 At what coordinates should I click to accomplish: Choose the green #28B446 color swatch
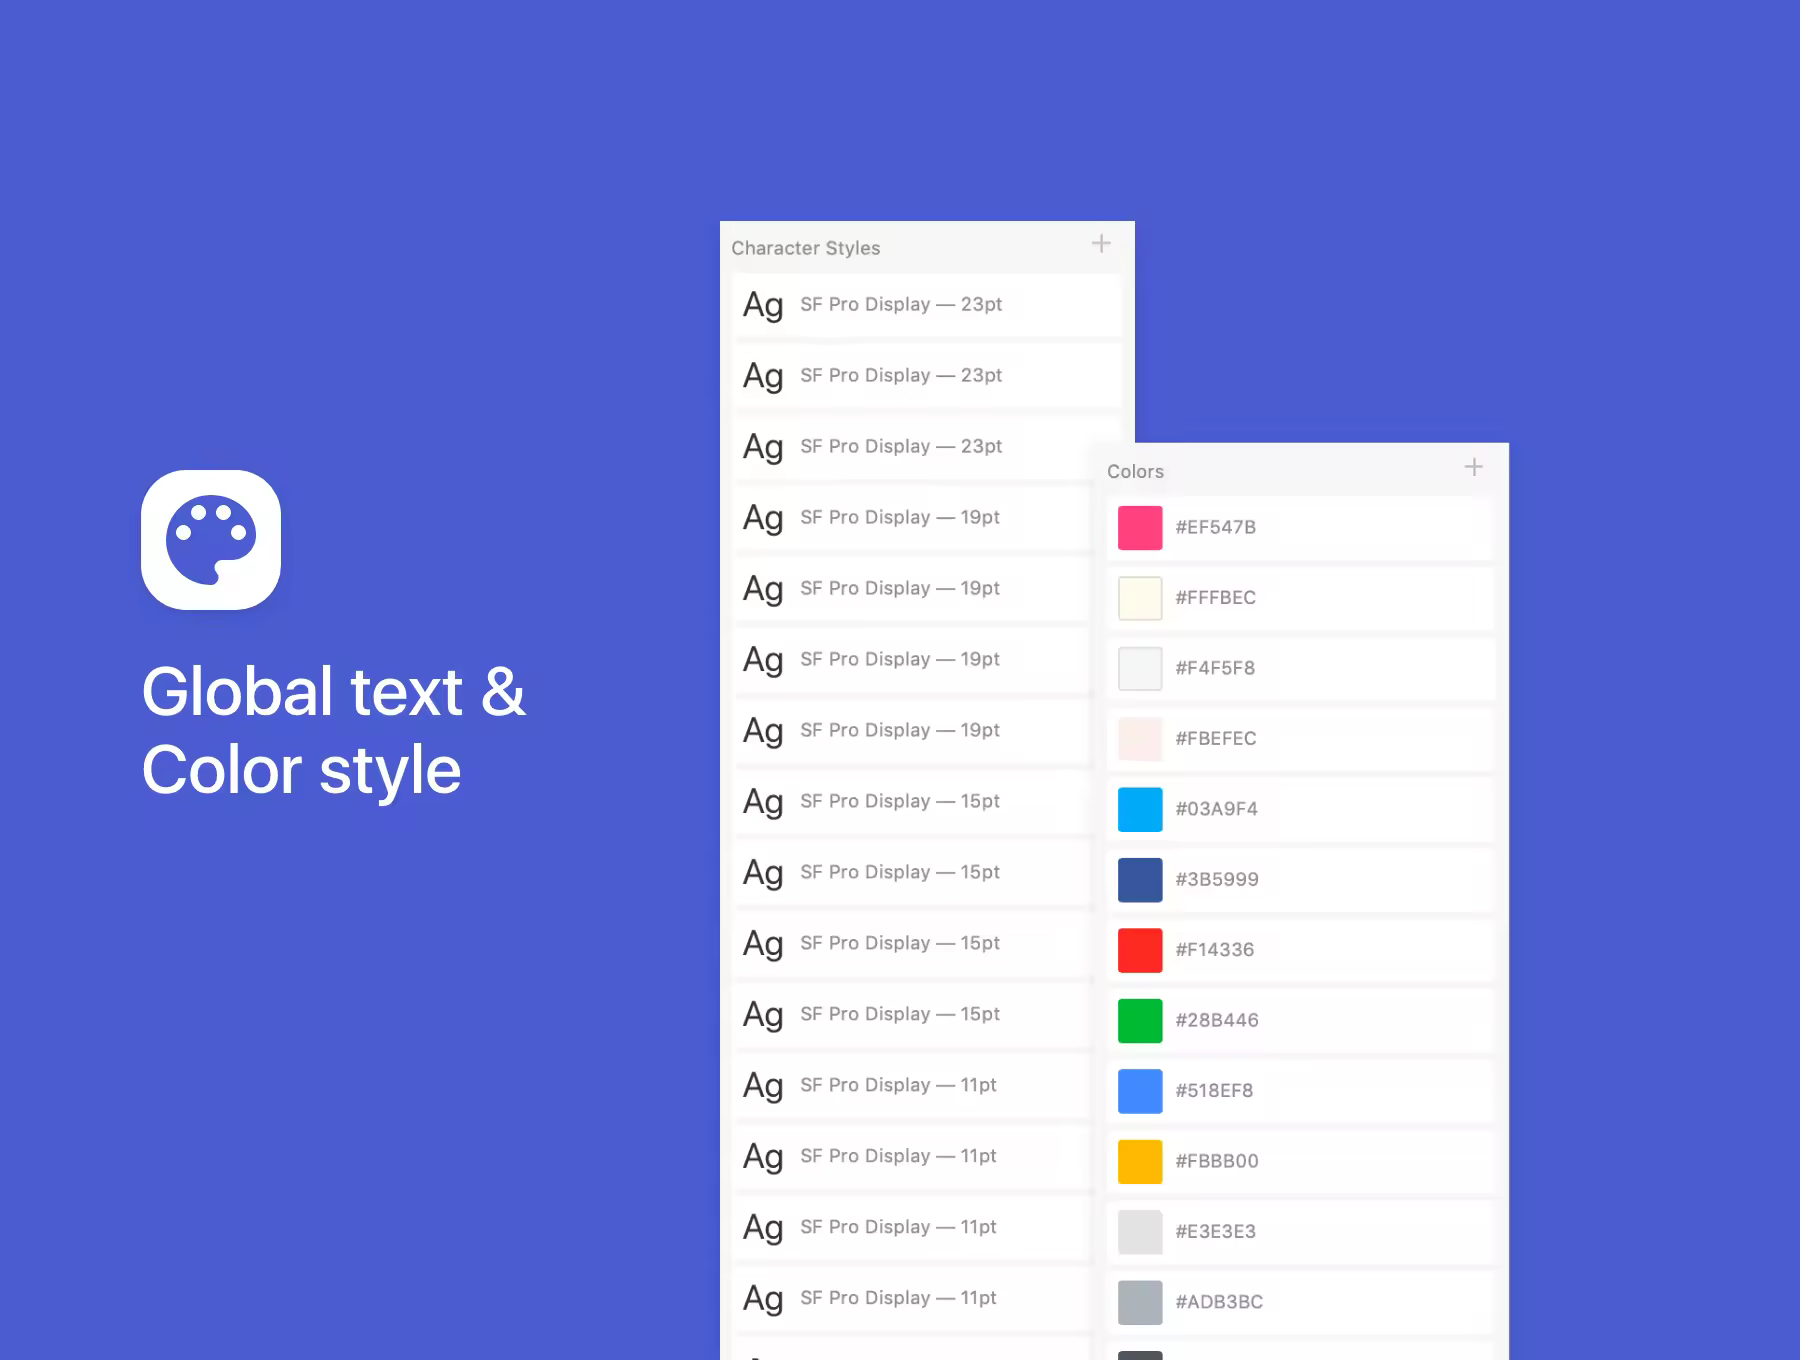(1140, 1021)
